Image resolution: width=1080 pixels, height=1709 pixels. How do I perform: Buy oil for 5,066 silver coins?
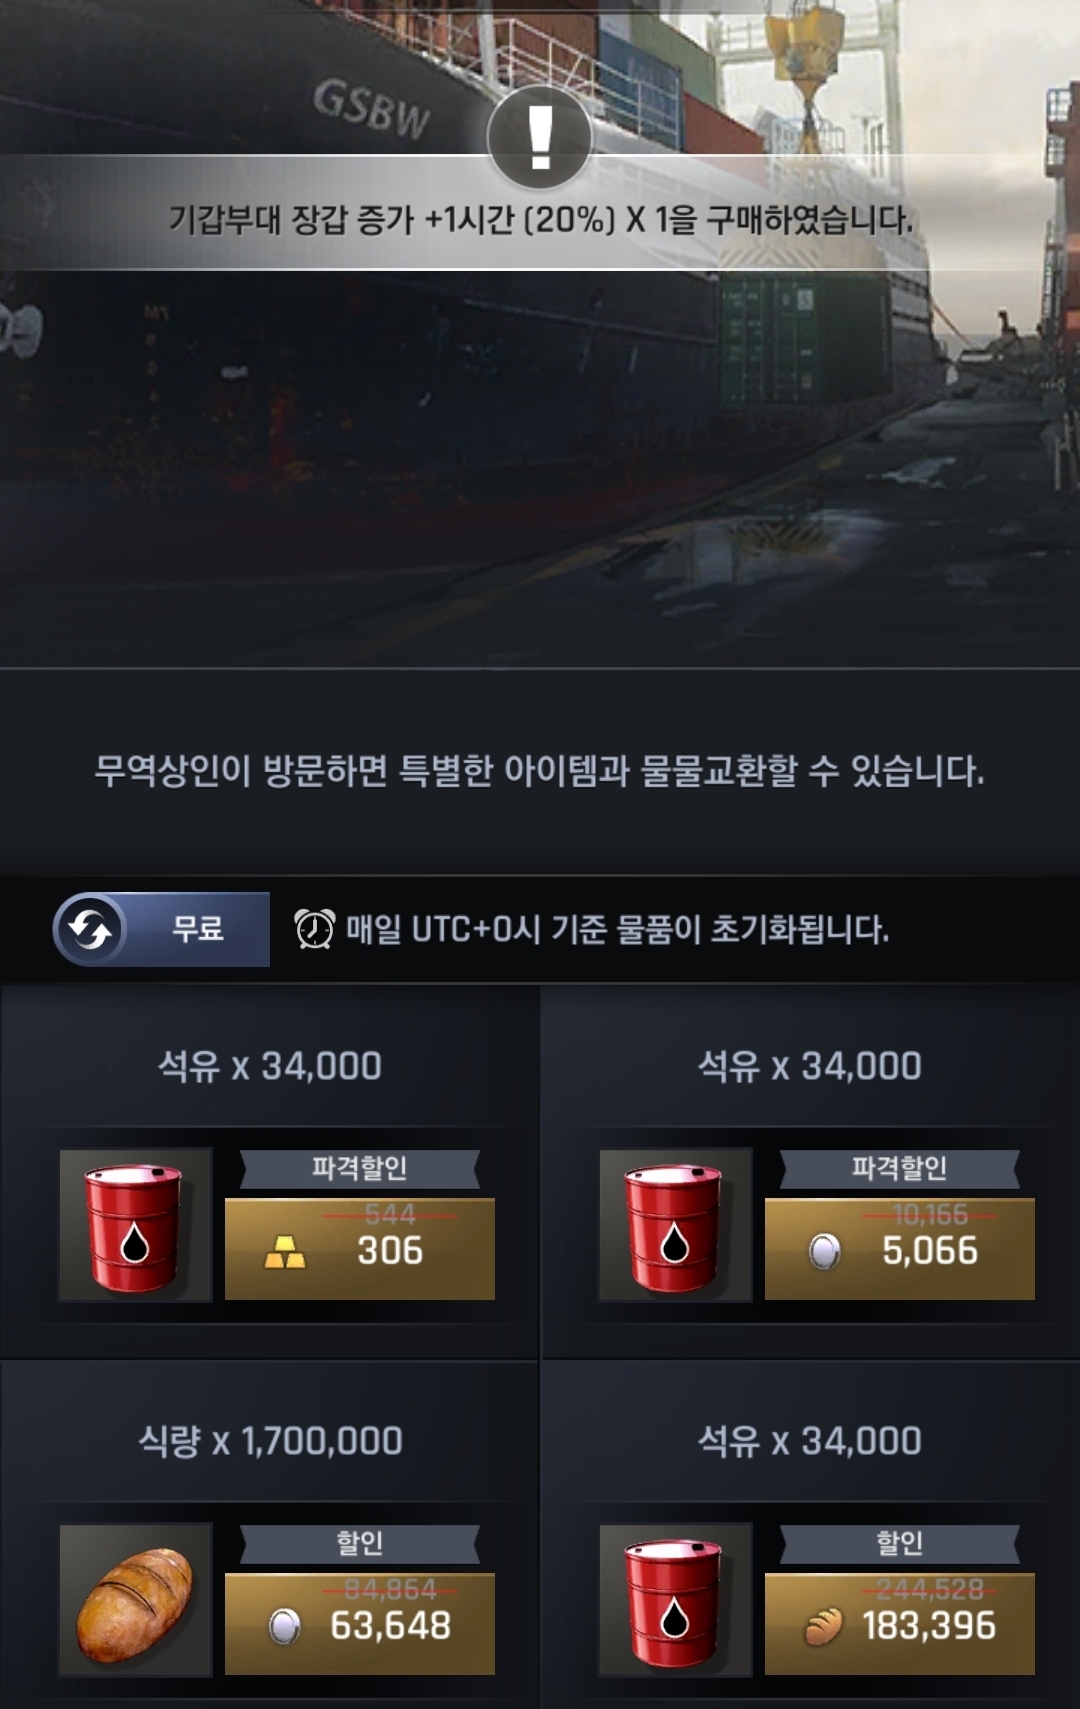click(x=900, y=1249)
